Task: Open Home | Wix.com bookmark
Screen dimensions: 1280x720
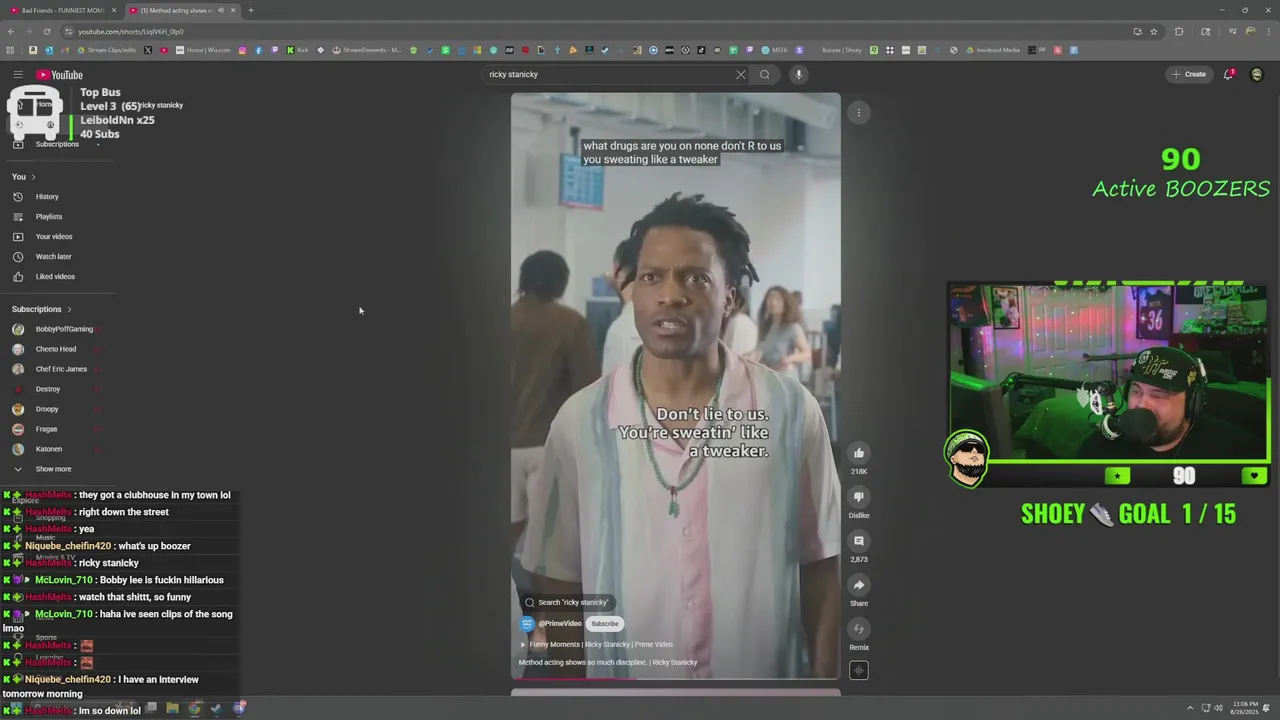Action: (x=203, y=50)
